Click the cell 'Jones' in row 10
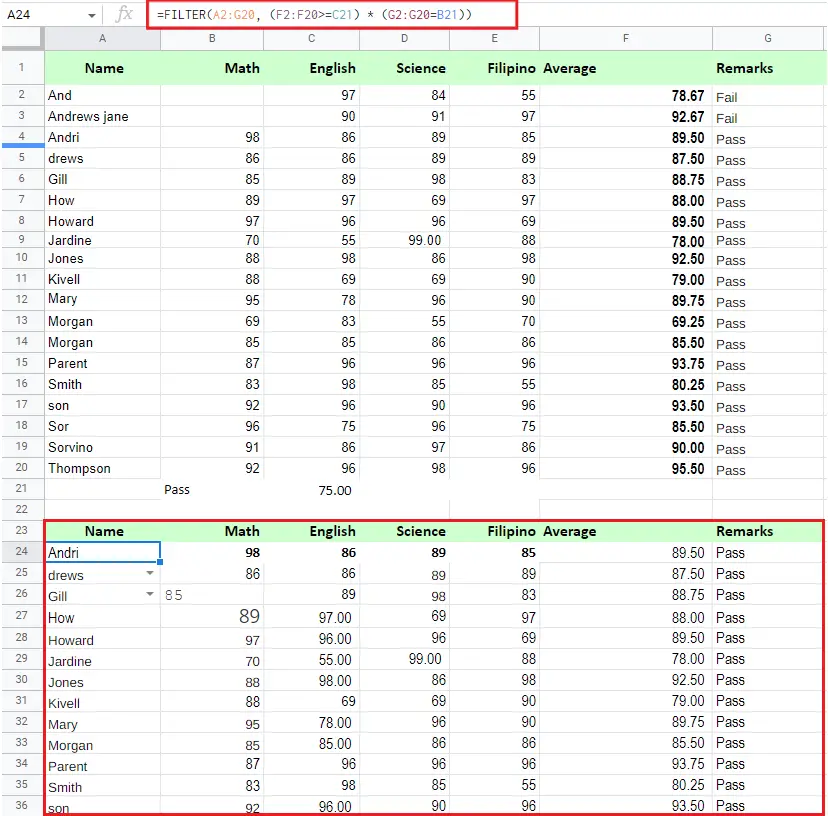The height and width of the screenshot is (816, 828). point(102,258)
